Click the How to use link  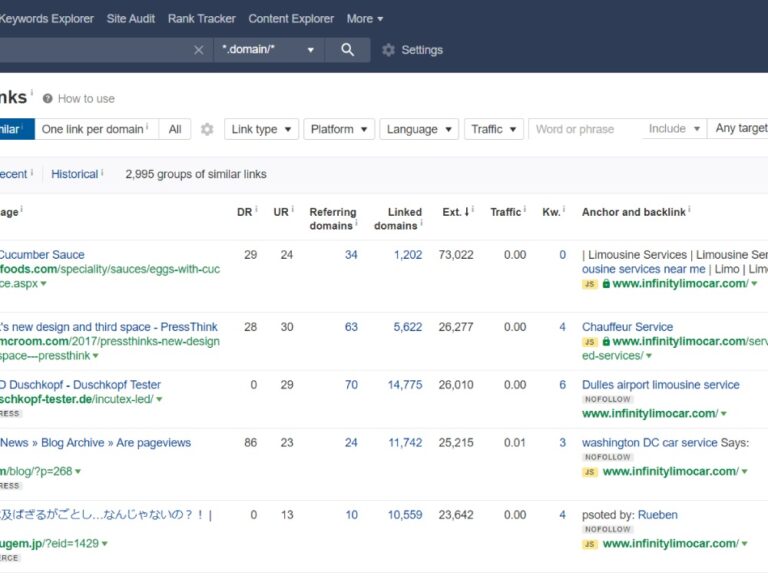tap(86, 99)
